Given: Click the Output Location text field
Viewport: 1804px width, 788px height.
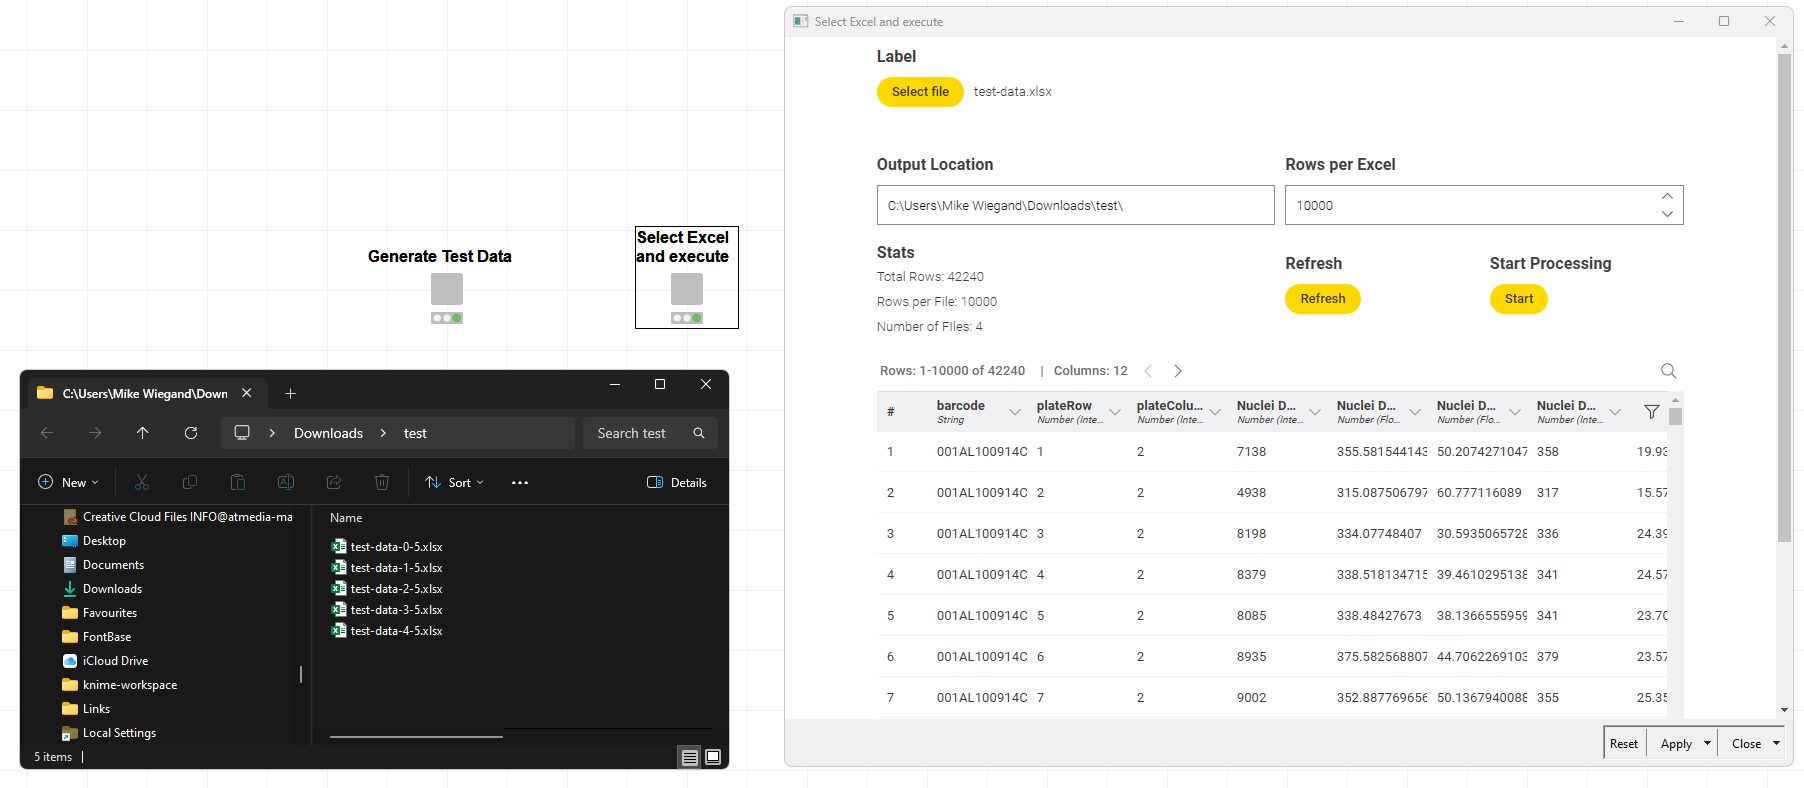Looking at the screenshot, I should 1075,205.
